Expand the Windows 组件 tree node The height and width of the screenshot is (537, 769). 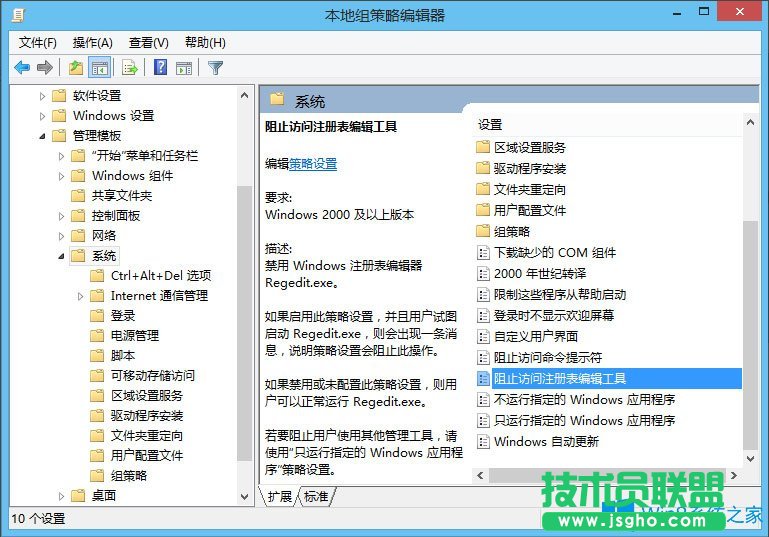click(61, 176)
